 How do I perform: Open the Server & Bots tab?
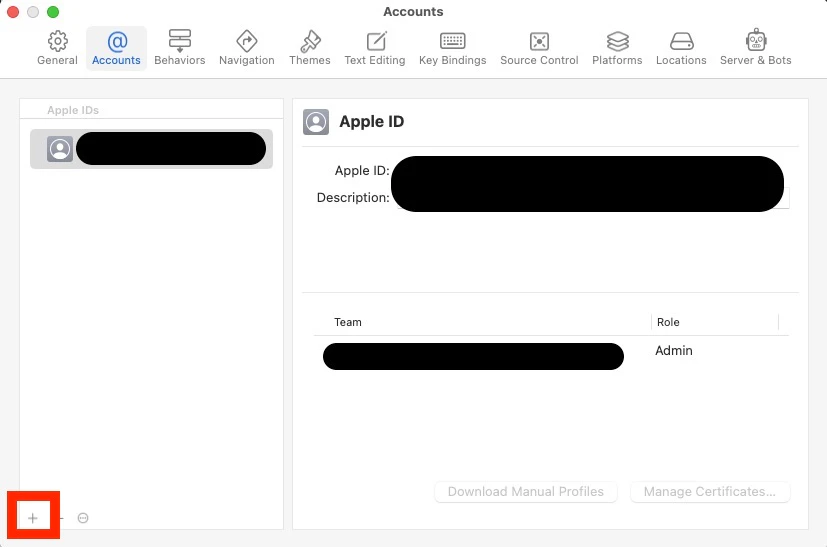[756, 48]
